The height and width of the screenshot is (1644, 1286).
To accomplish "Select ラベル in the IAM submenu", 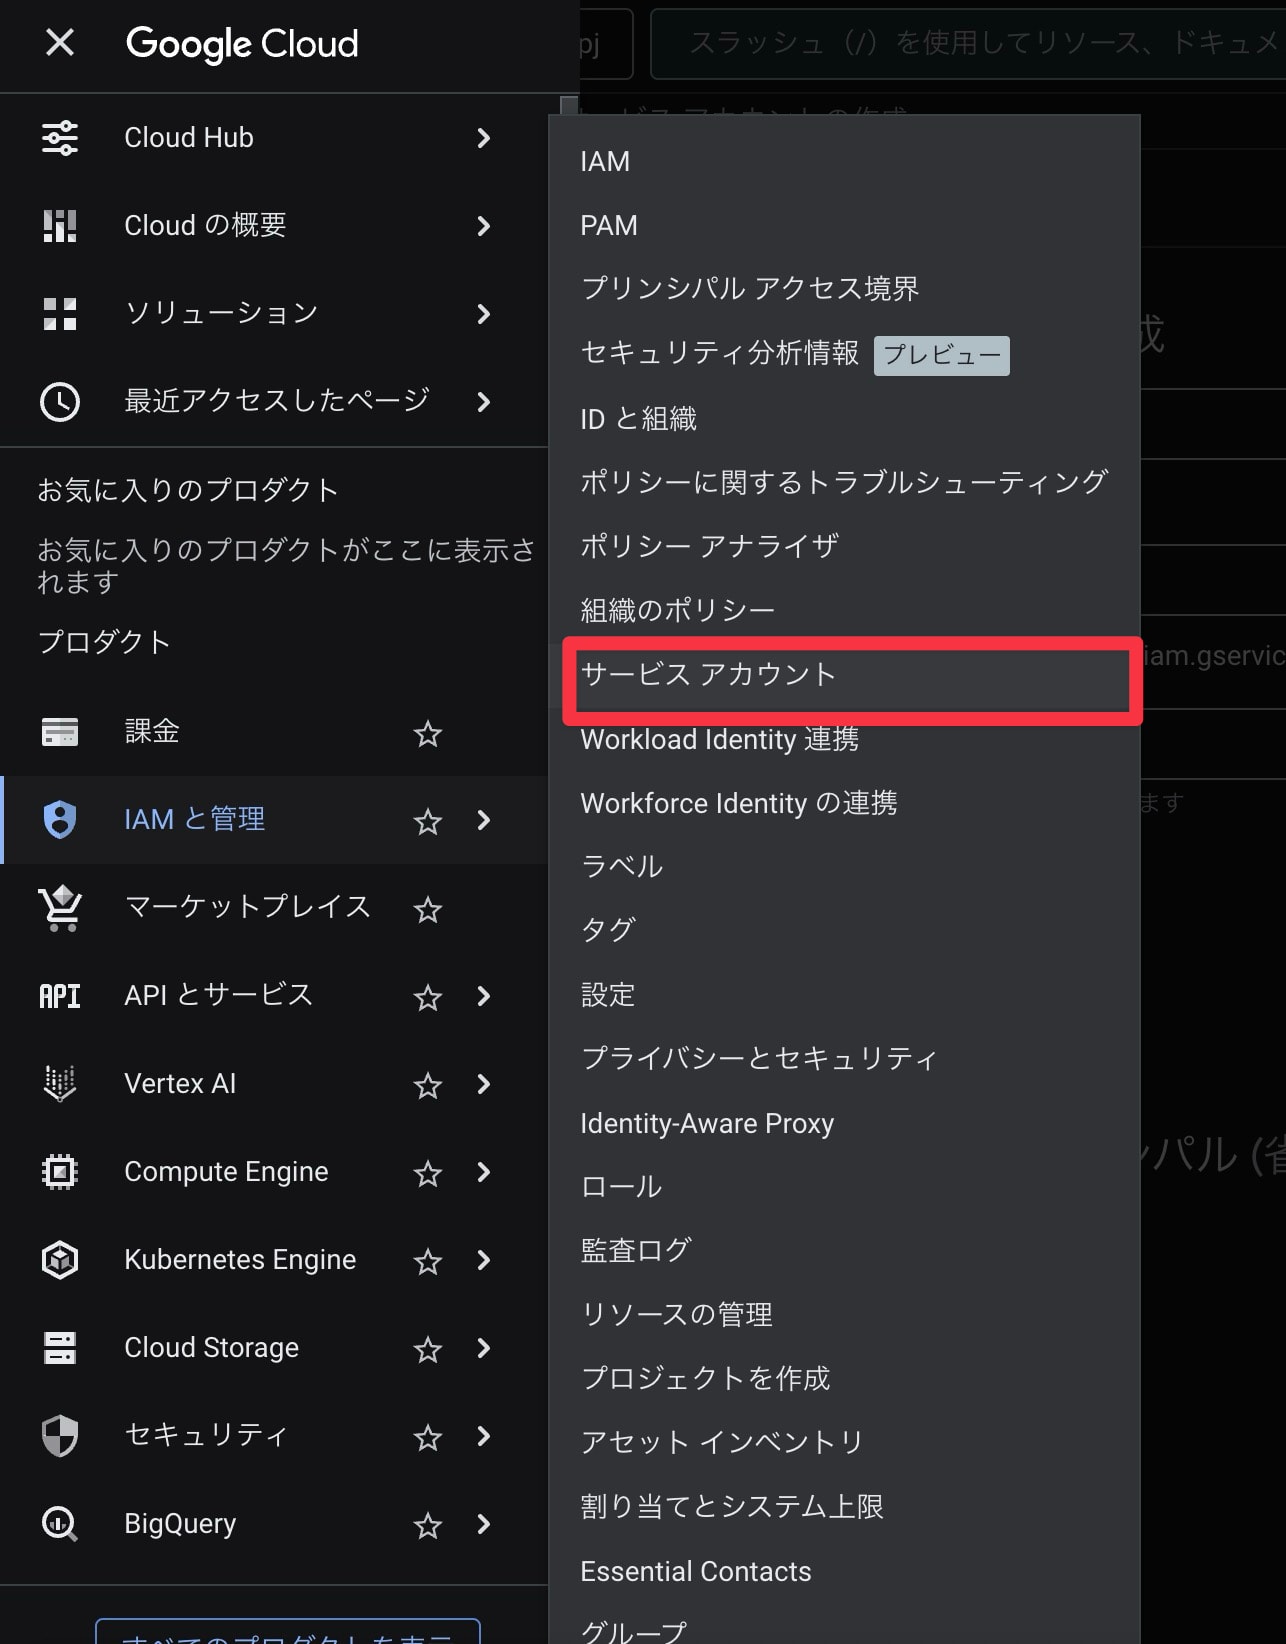I will click(x=844, y=866).
